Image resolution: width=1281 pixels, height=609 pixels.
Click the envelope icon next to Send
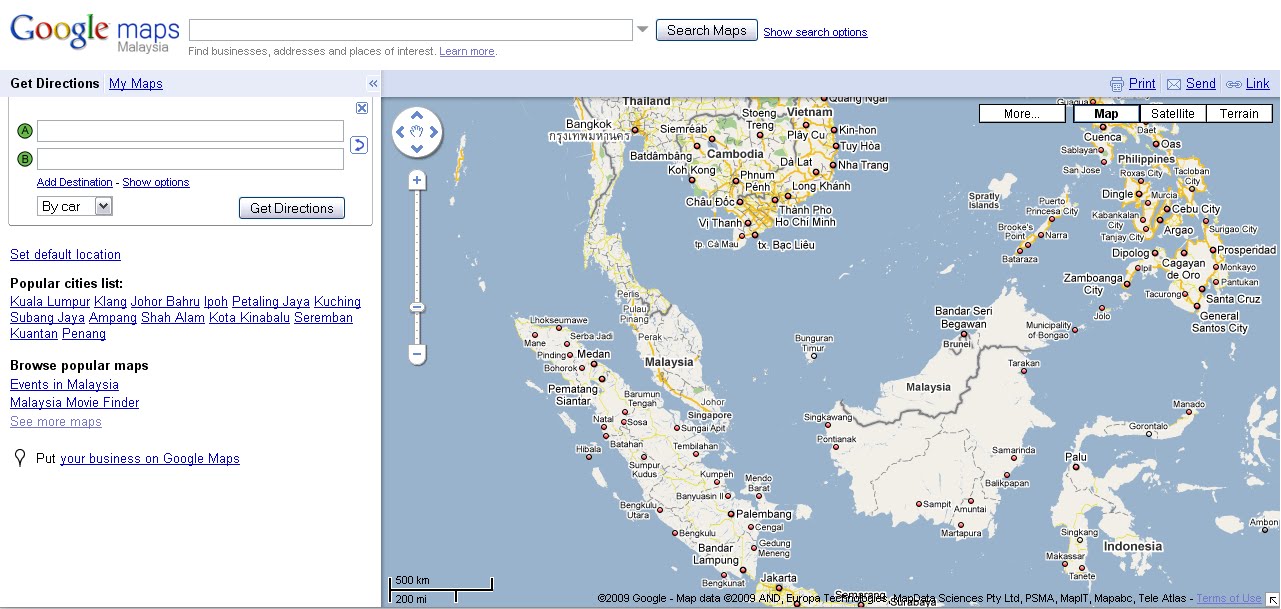(1174, 85)
